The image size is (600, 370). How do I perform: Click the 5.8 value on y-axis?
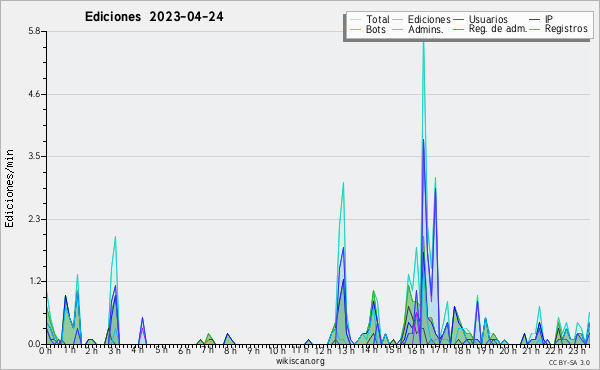[34, 31]
